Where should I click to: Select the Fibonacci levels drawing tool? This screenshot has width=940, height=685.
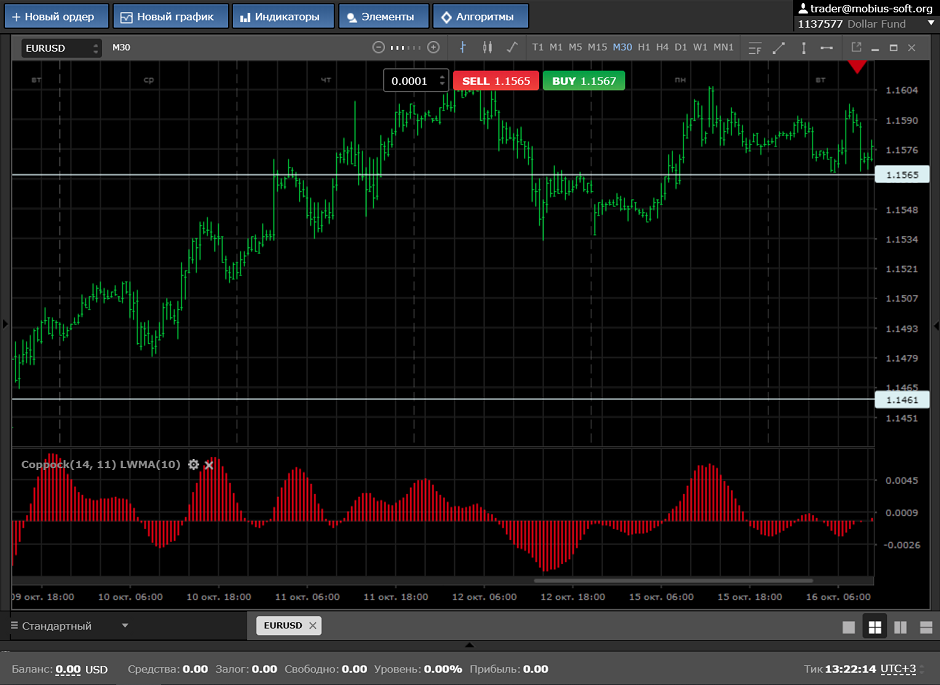(x=755, y=48)
